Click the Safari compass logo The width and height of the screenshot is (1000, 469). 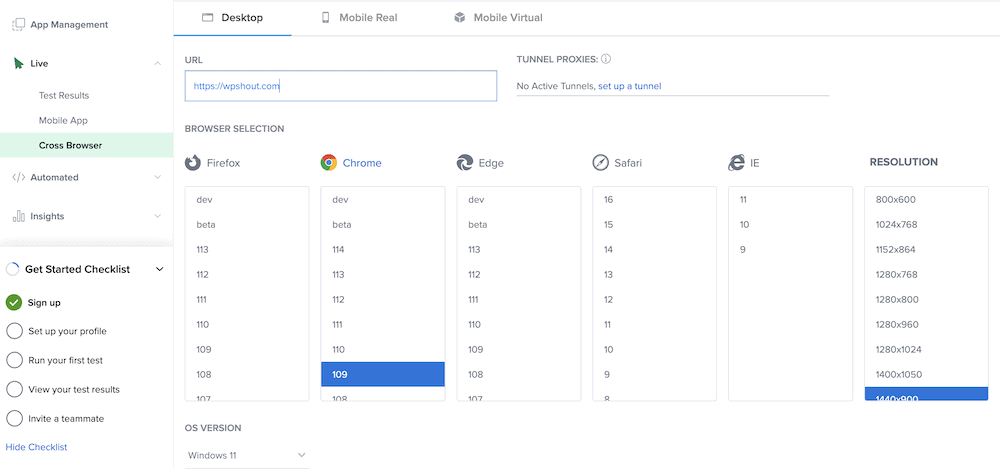(x=600, y=163)
